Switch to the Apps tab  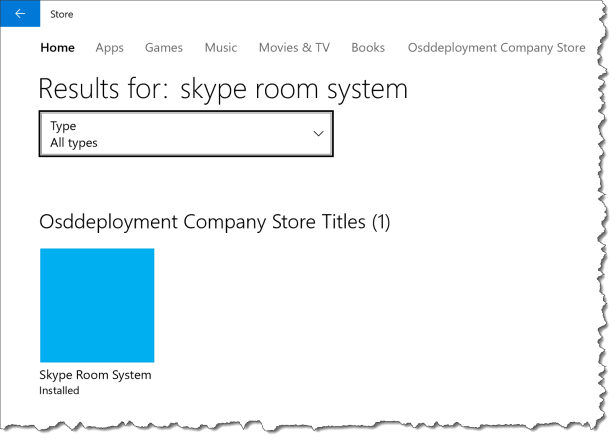pyautogui.click(x=110, y=48)
